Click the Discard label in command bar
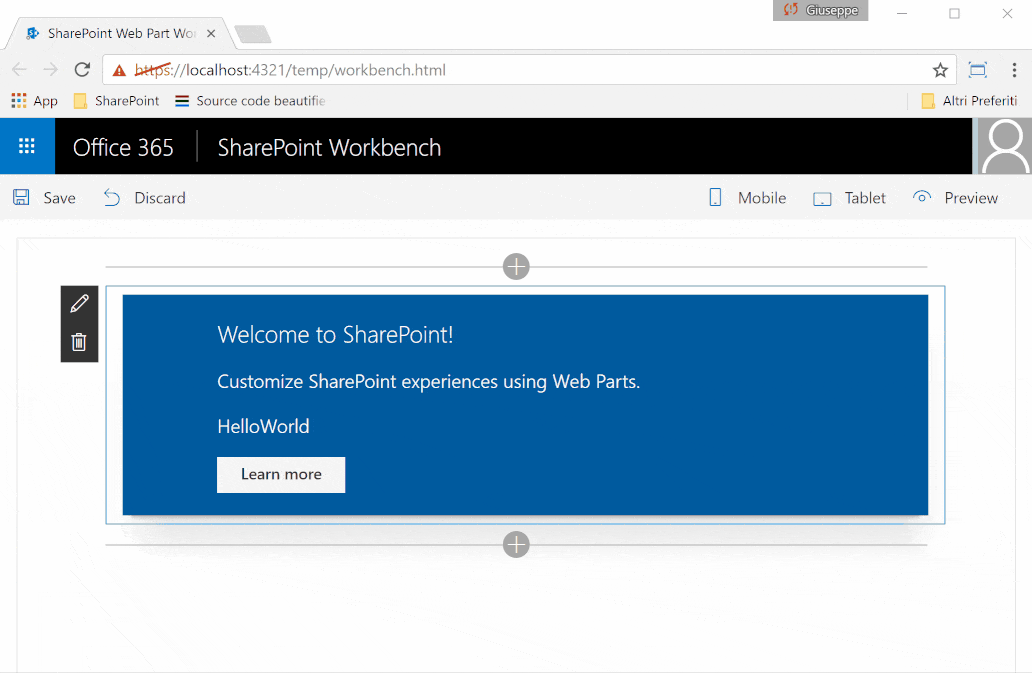This screenshot has height=673, width=1032. point(160,198)
